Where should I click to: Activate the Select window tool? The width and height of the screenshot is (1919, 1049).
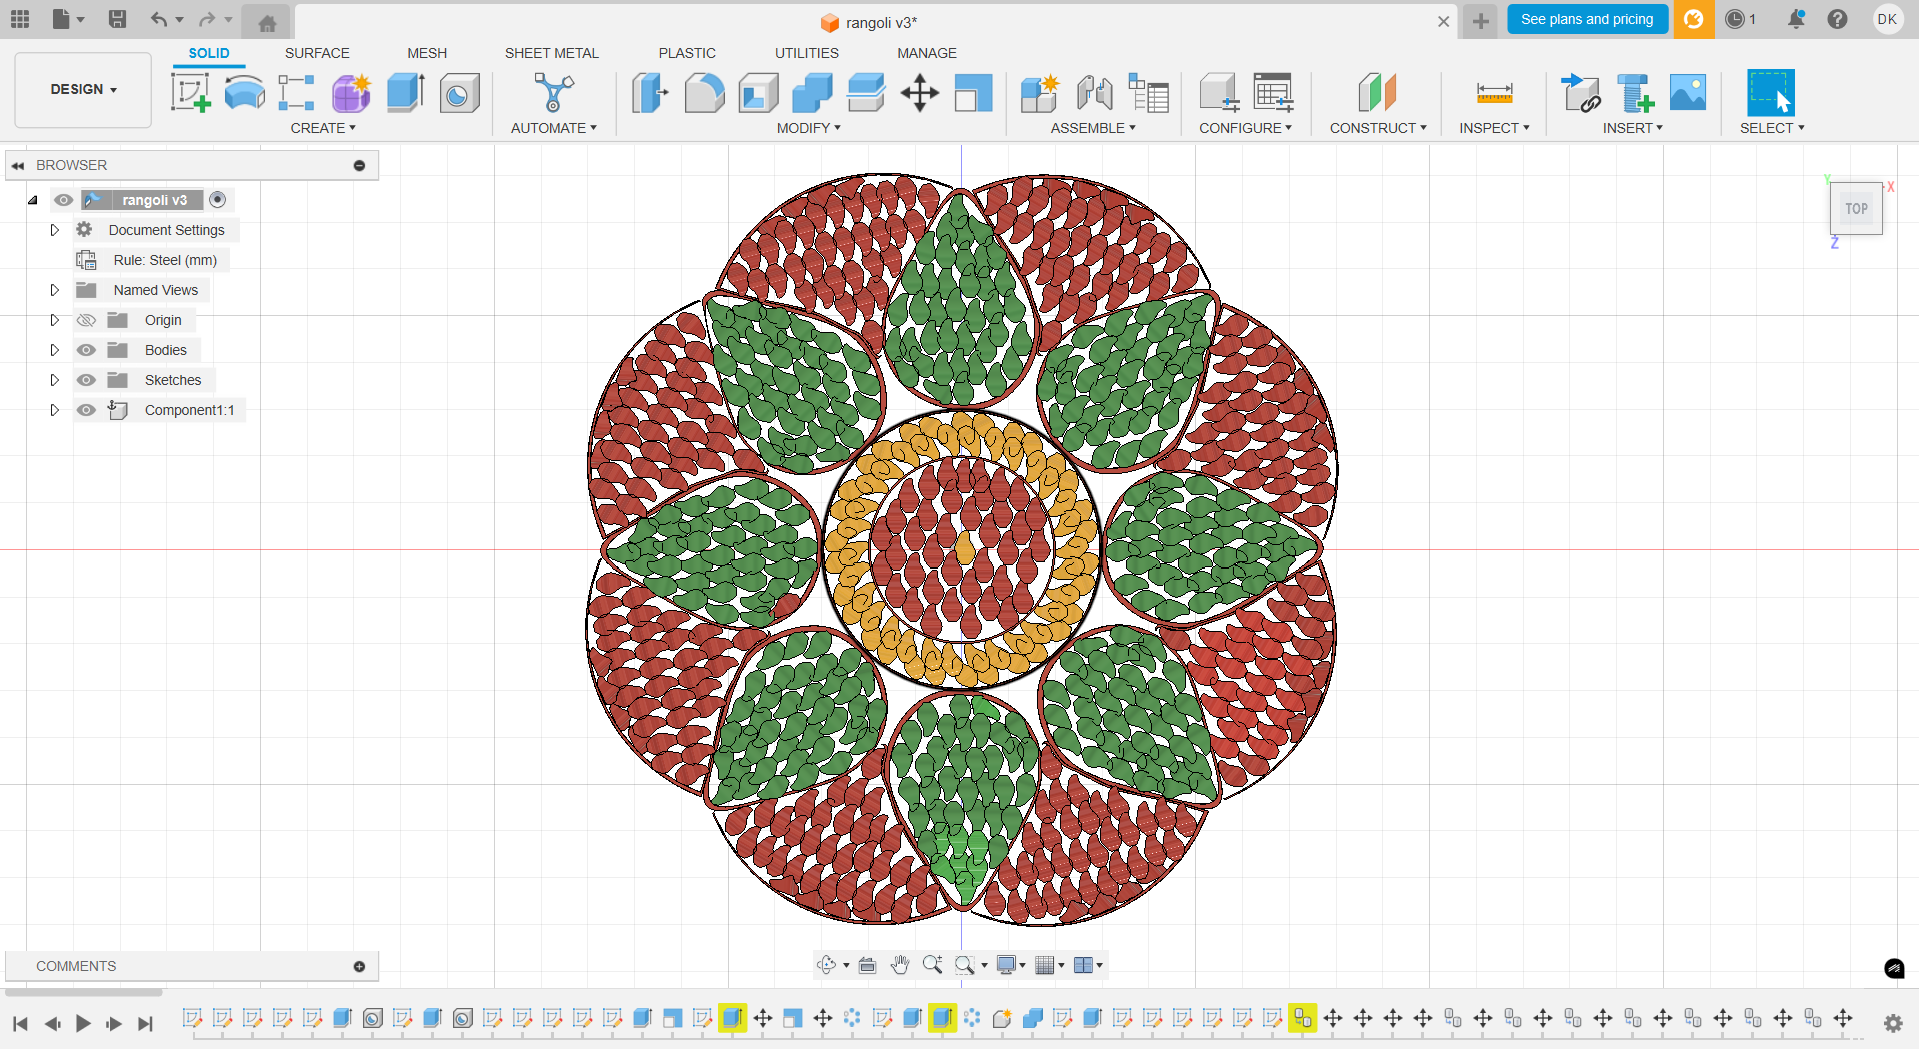tap(1770, 93)
